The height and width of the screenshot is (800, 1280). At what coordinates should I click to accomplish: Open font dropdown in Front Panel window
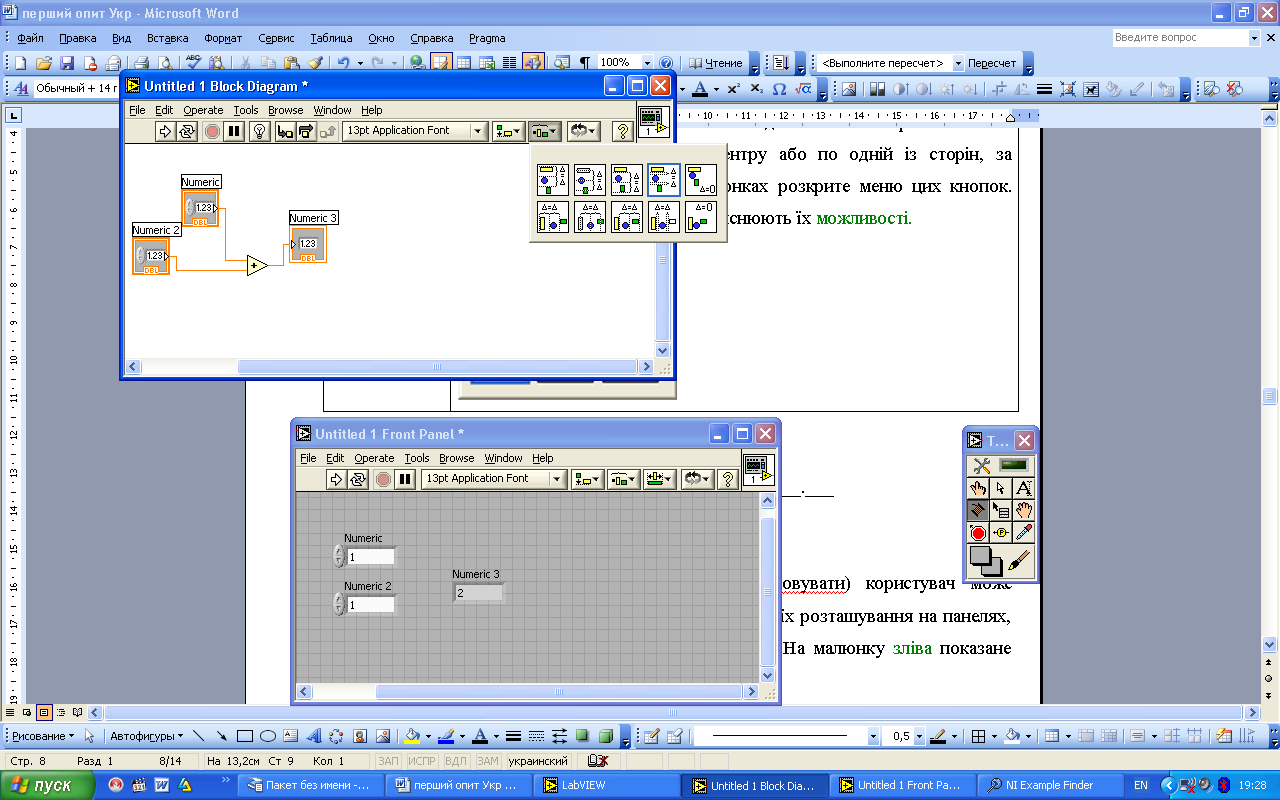pyautogui.click(x=493, y=479)
